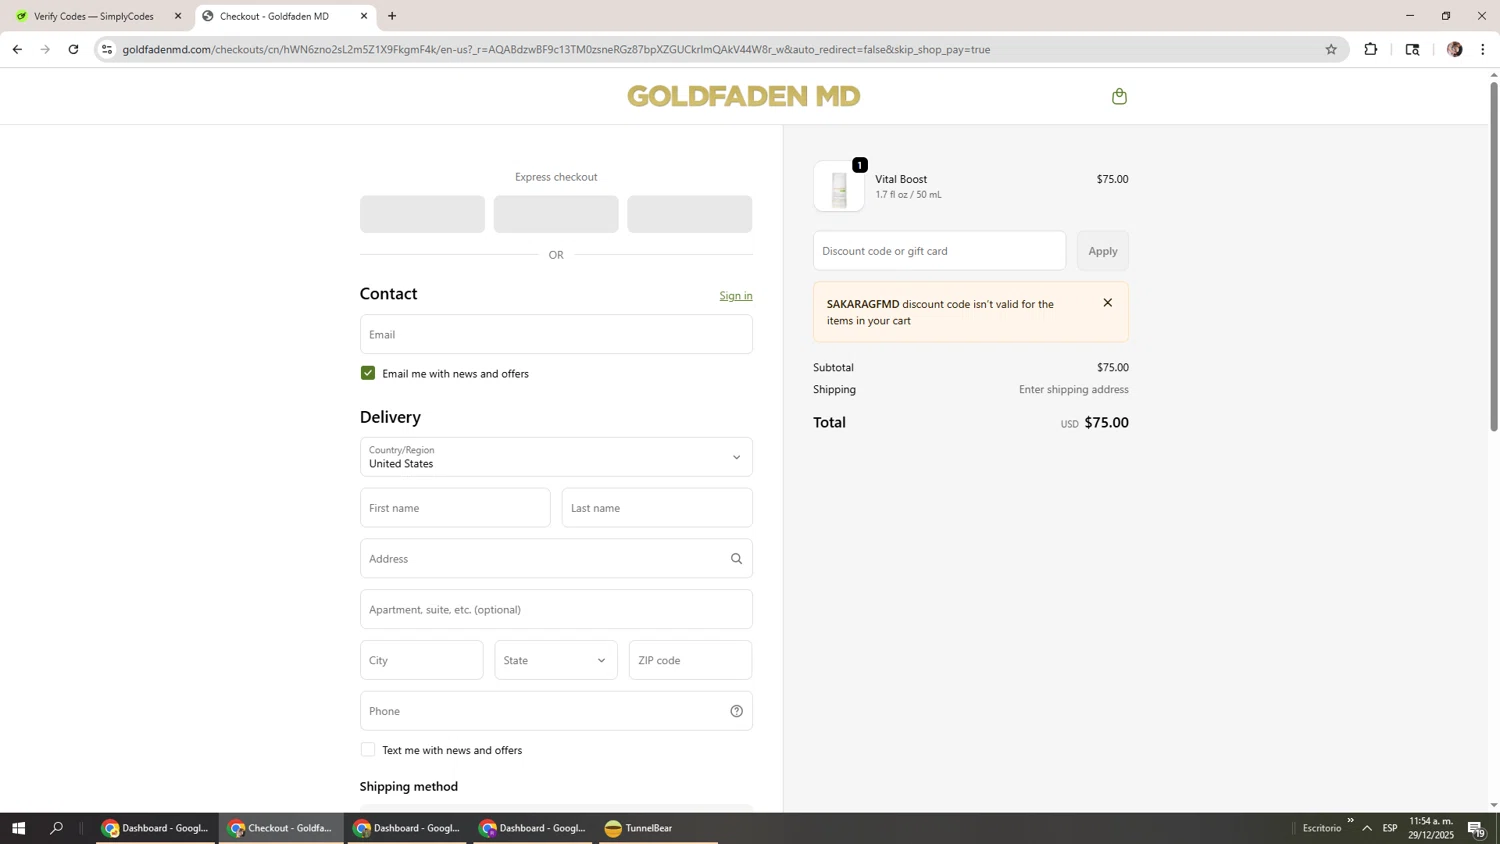Open the State dropdown

[x=556, y=660]
